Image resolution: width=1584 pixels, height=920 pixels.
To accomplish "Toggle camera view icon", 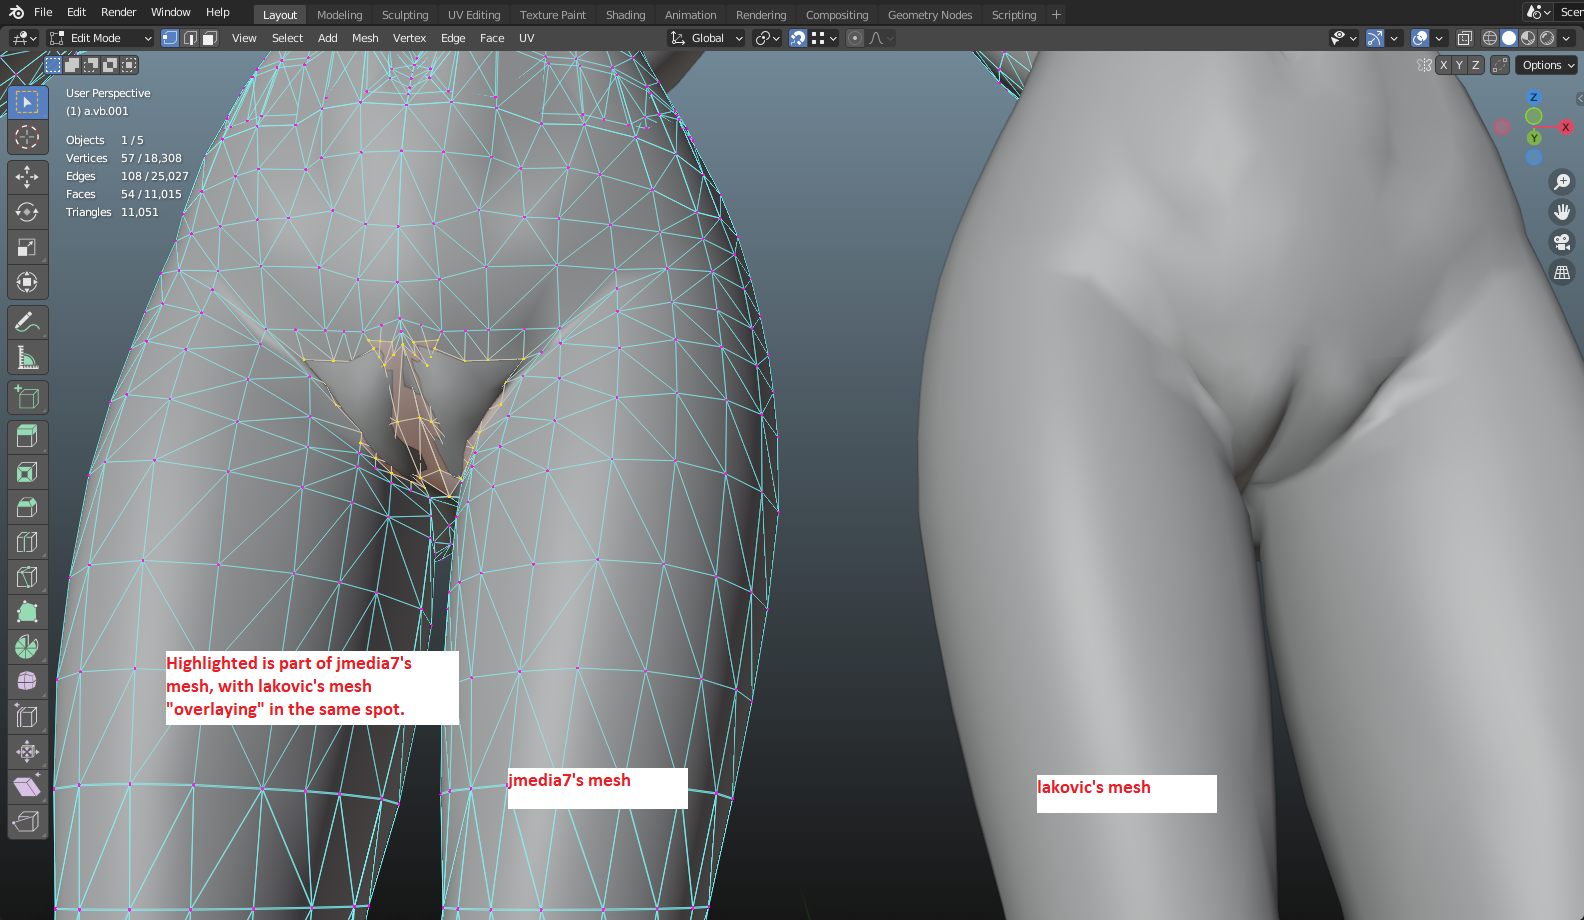I will click(x=1562, y=242).
